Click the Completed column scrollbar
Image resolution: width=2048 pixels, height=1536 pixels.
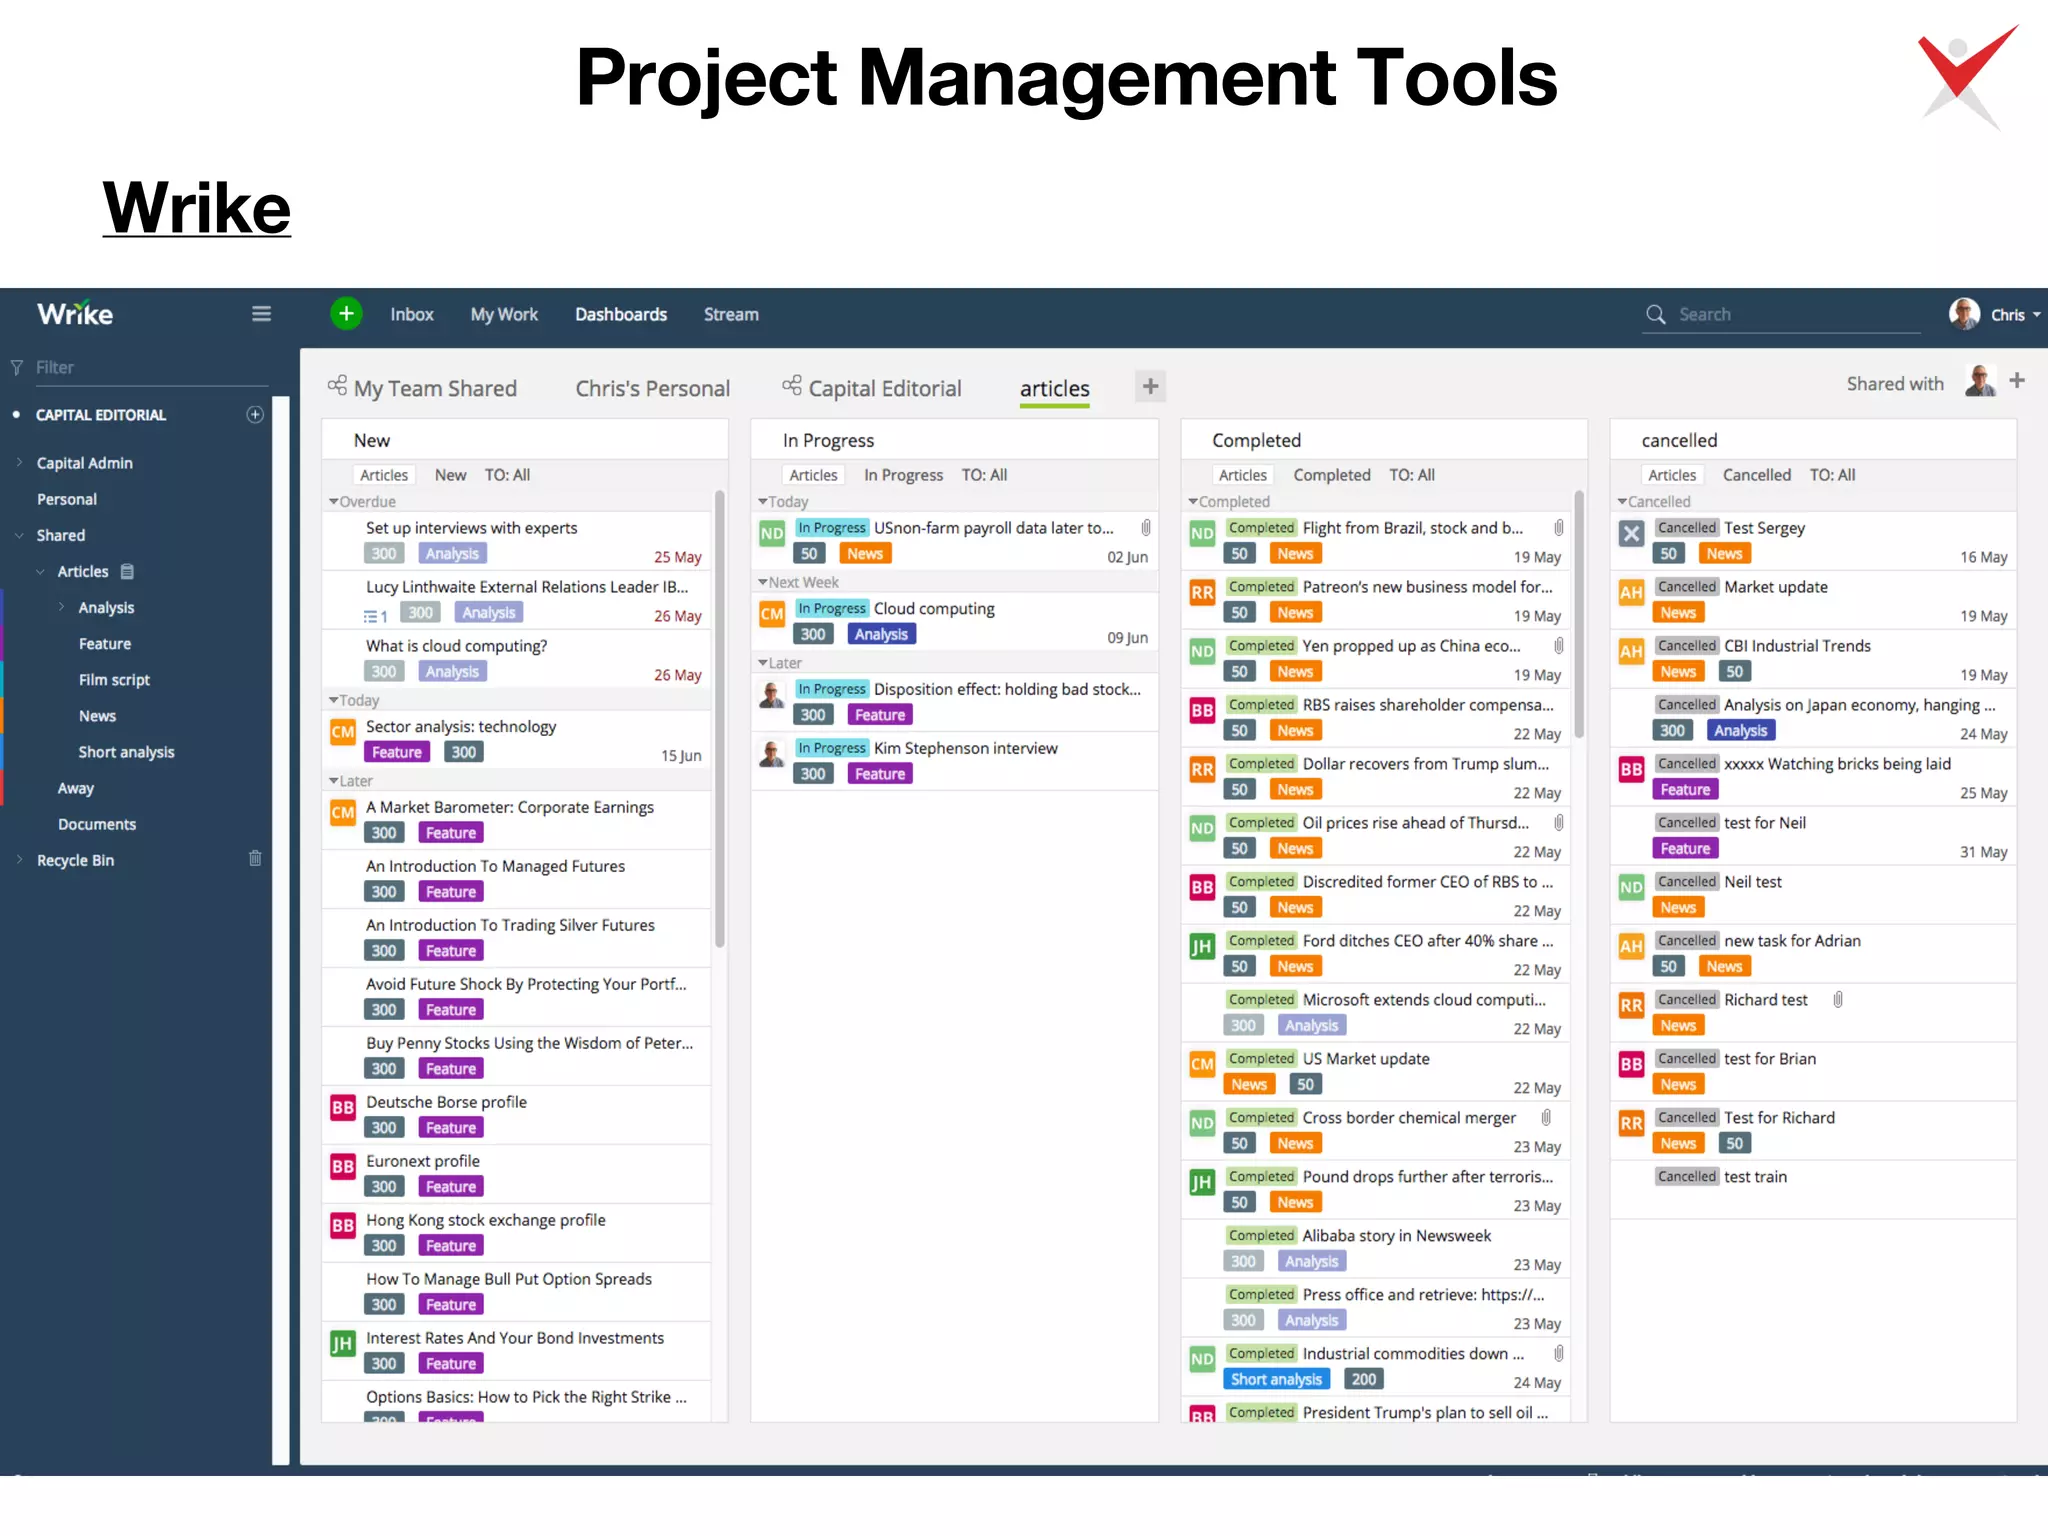pos(1579,614)
